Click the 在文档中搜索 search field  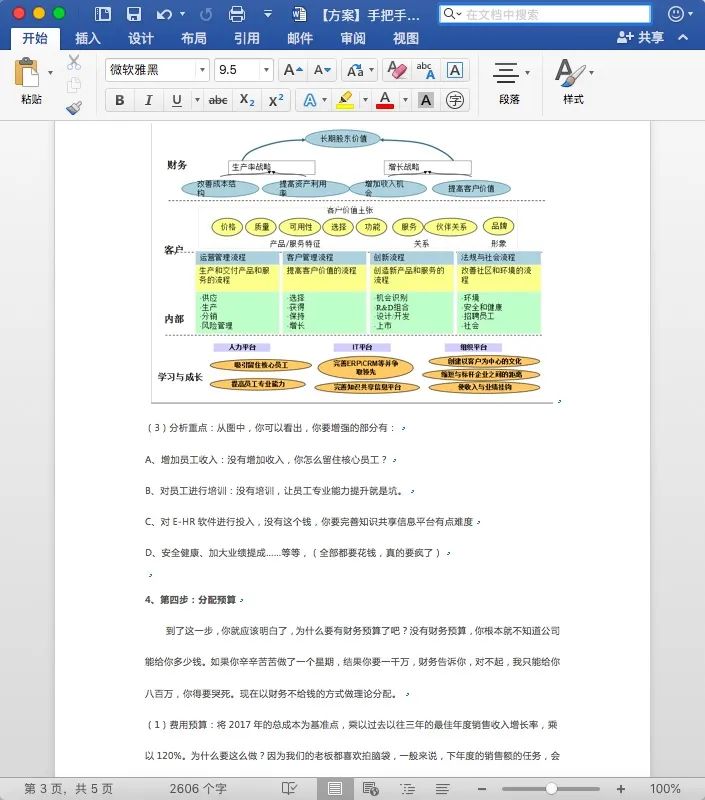[x=545, y=14]
